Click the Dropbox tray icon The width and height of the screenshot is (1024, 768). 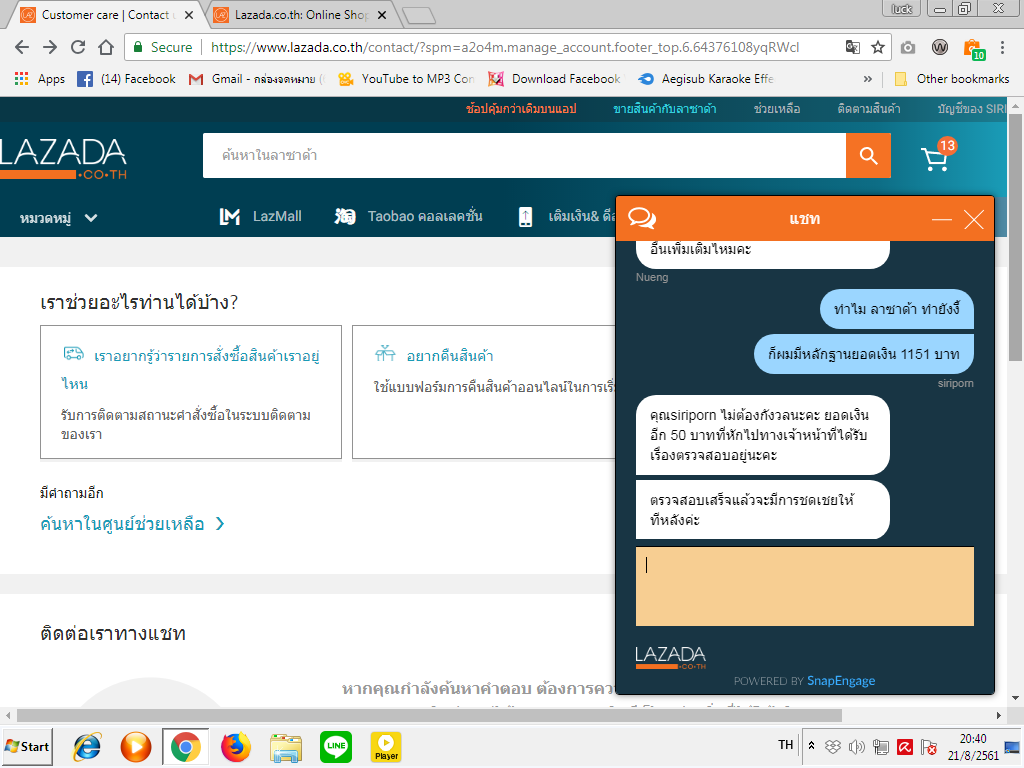pos(833,746)
